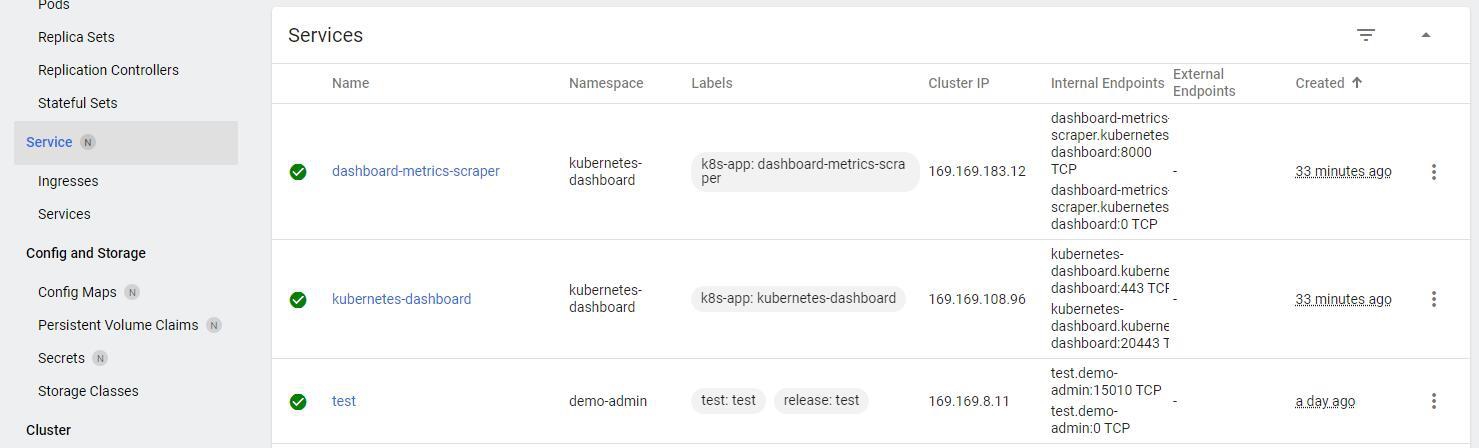Image resolution: width=1479 pixels, height=448 pixels.
Task: Click the k8s-app: kubernetes-dashboard label chip
Action: pyautogui.click(x=798, y=299)
